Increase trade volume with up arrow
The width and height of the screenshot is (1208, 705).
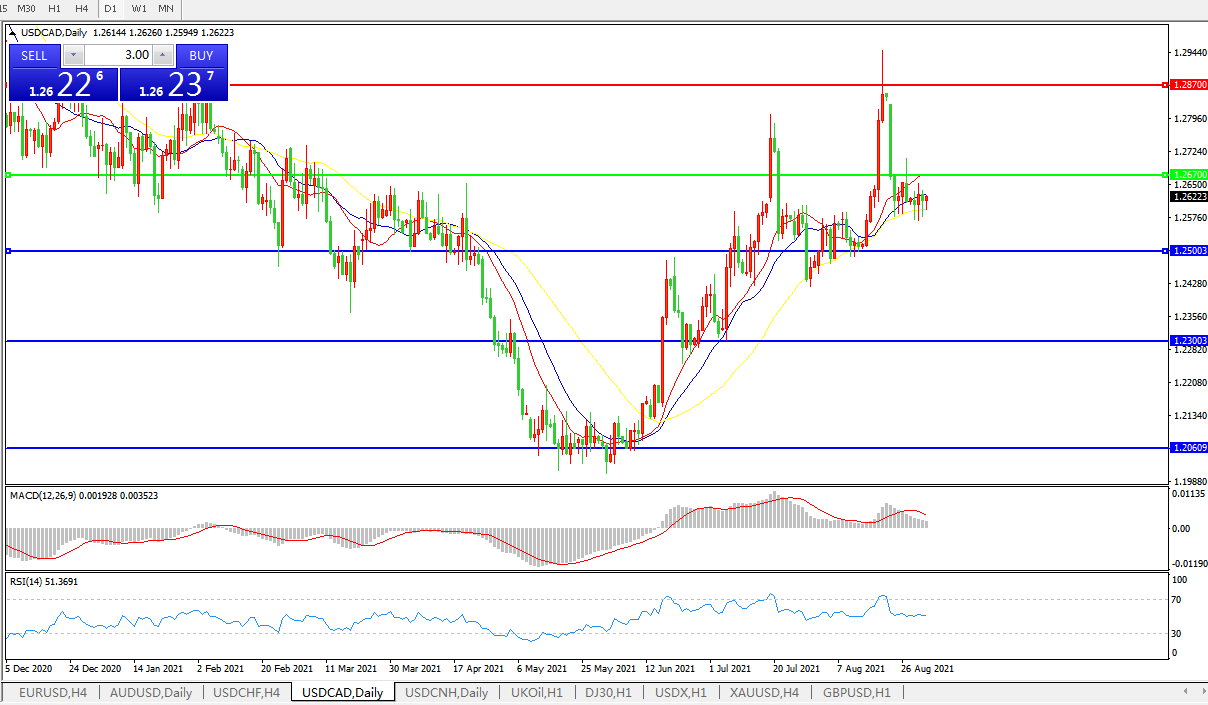163,56
